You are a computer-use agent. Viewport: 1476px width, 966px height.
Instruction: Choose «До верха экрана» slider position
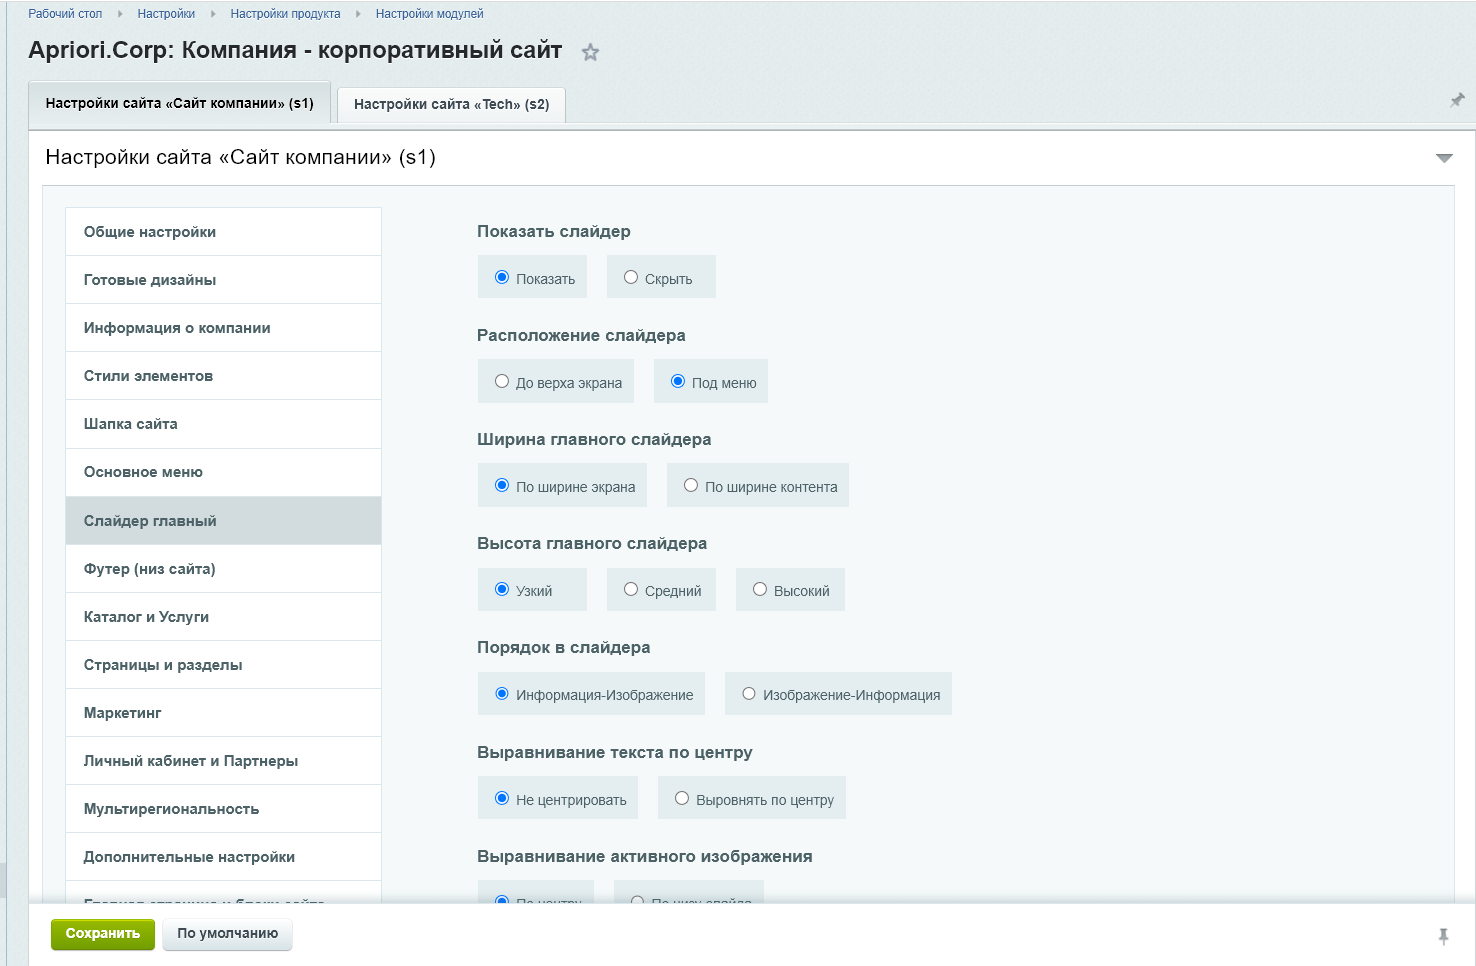coord(502,382)
